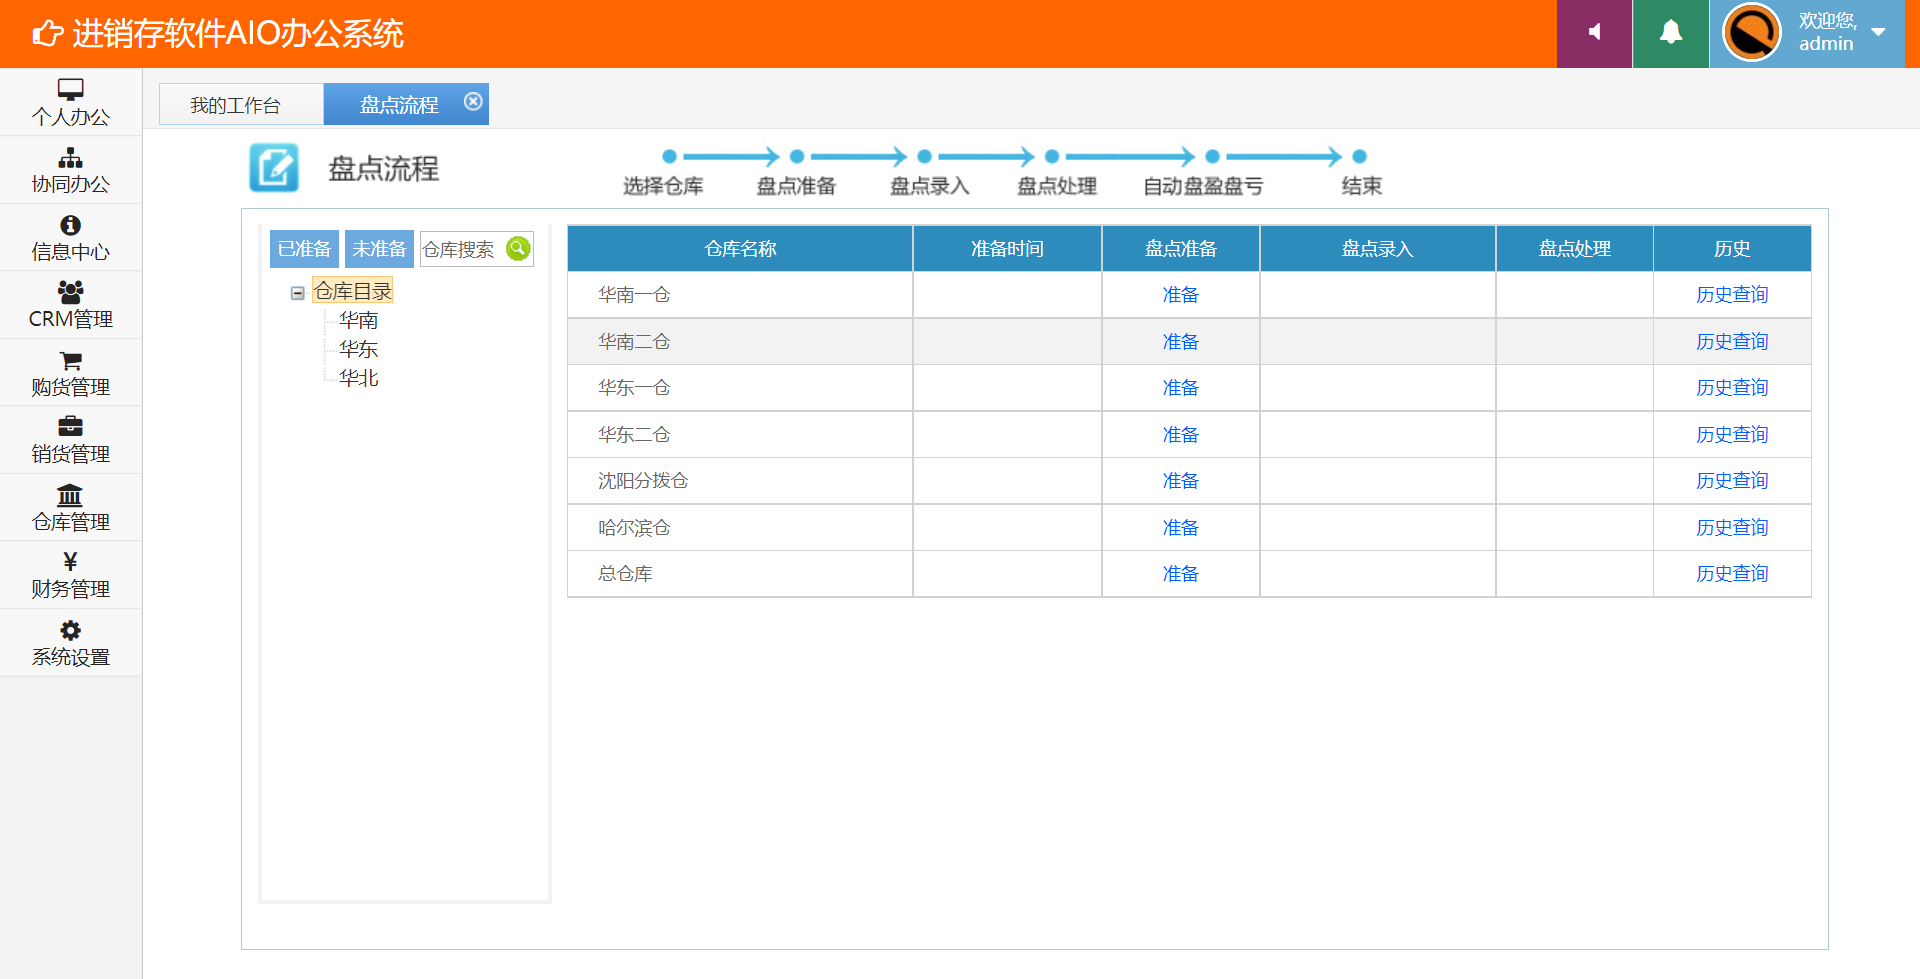1920x979 pixels.
Task: Open 历史查询 for 华东一仓
Action: 1732,388
